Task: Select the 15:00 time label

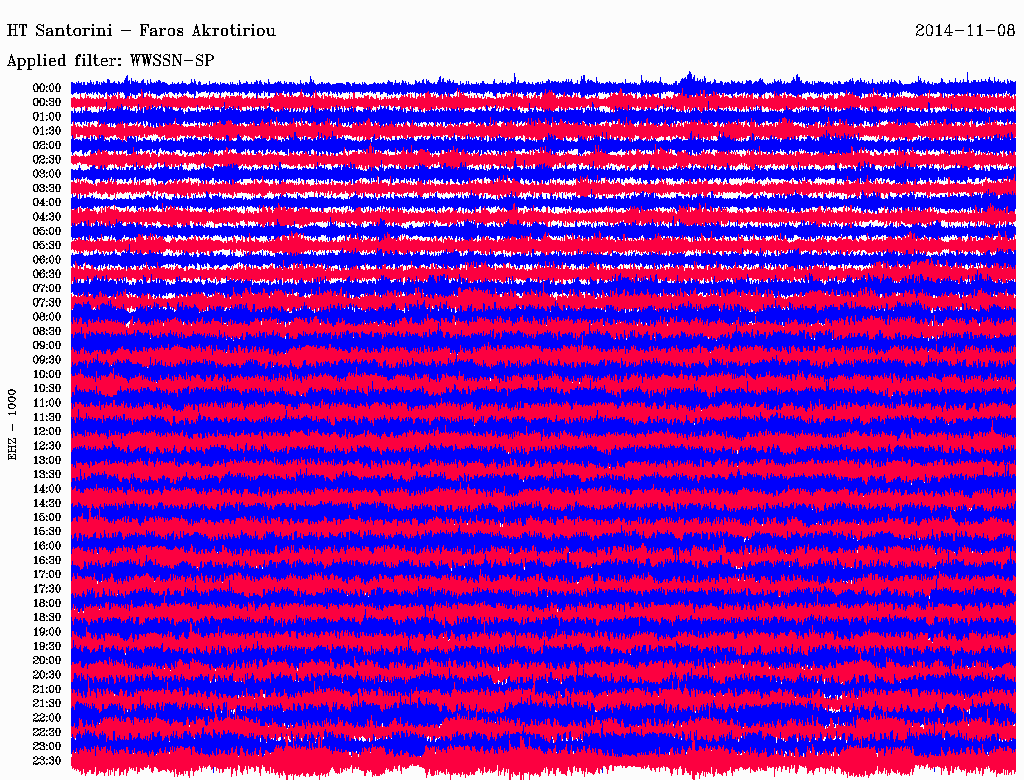Action: click(x=47, y=517)
